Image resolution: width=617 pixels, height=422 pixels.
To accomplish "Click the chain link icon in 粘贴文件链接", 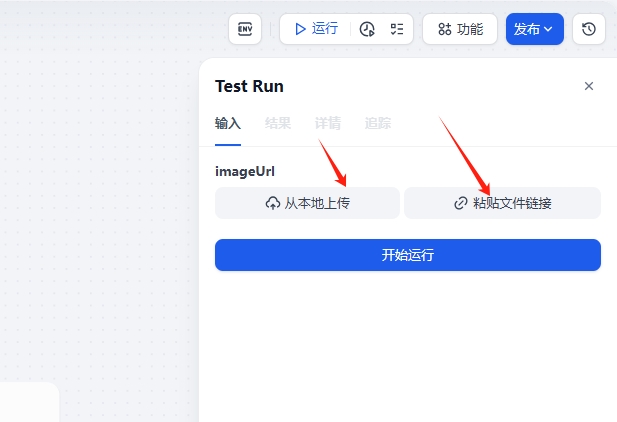I will (x=461, y=203).
